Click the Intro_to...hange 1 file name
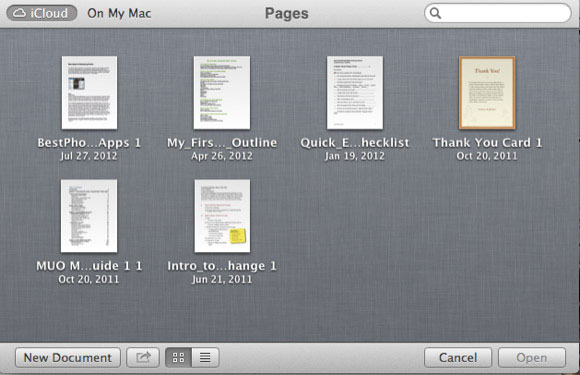This screenshot has height=375, width=580. click(222, 266)
